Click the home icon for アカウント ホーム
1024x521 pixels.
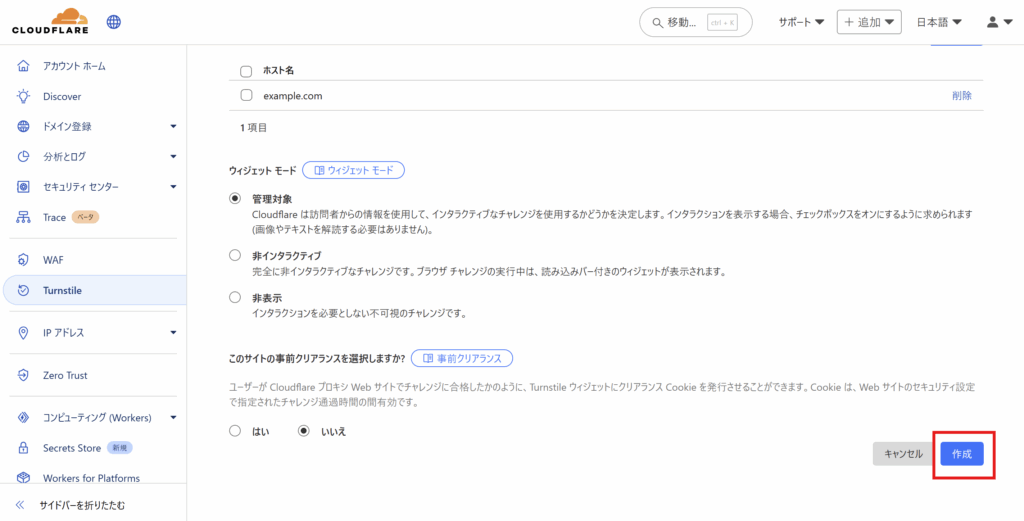(24, 66)
